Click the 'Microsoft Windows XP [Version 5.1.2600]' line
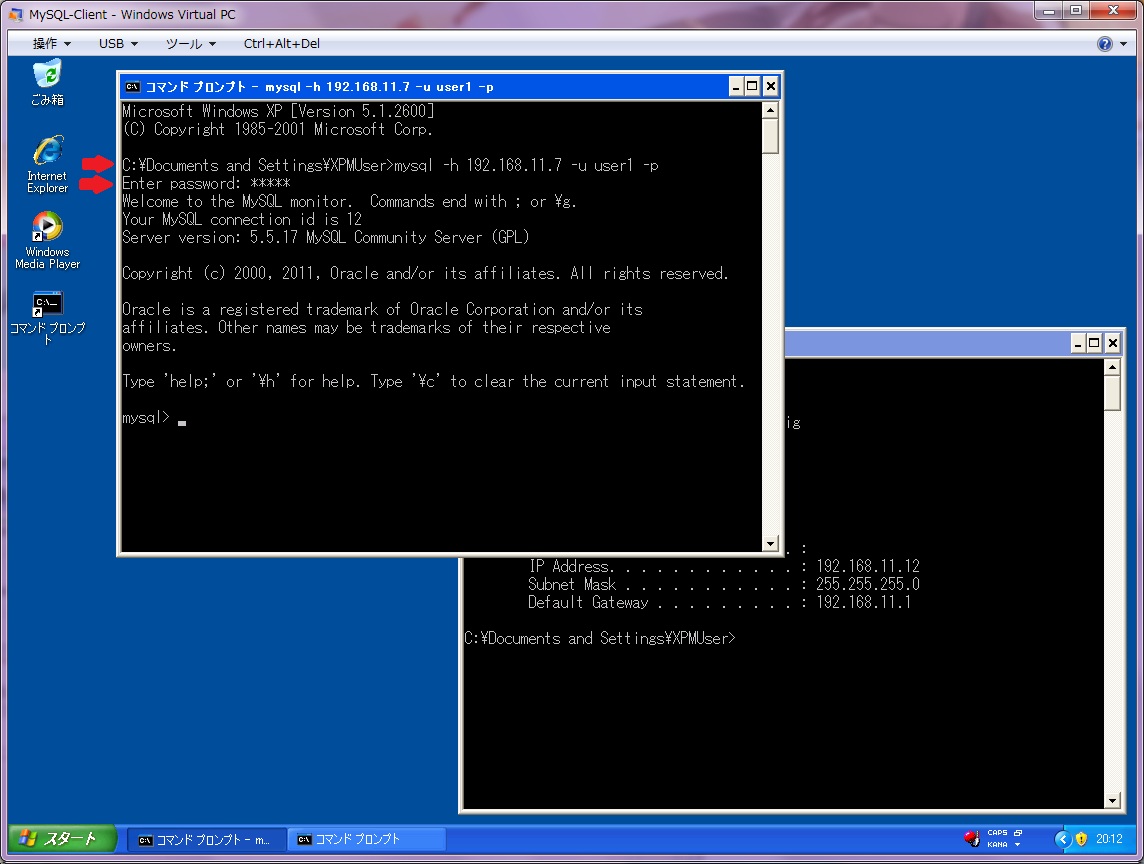 (x=278, y=111)
